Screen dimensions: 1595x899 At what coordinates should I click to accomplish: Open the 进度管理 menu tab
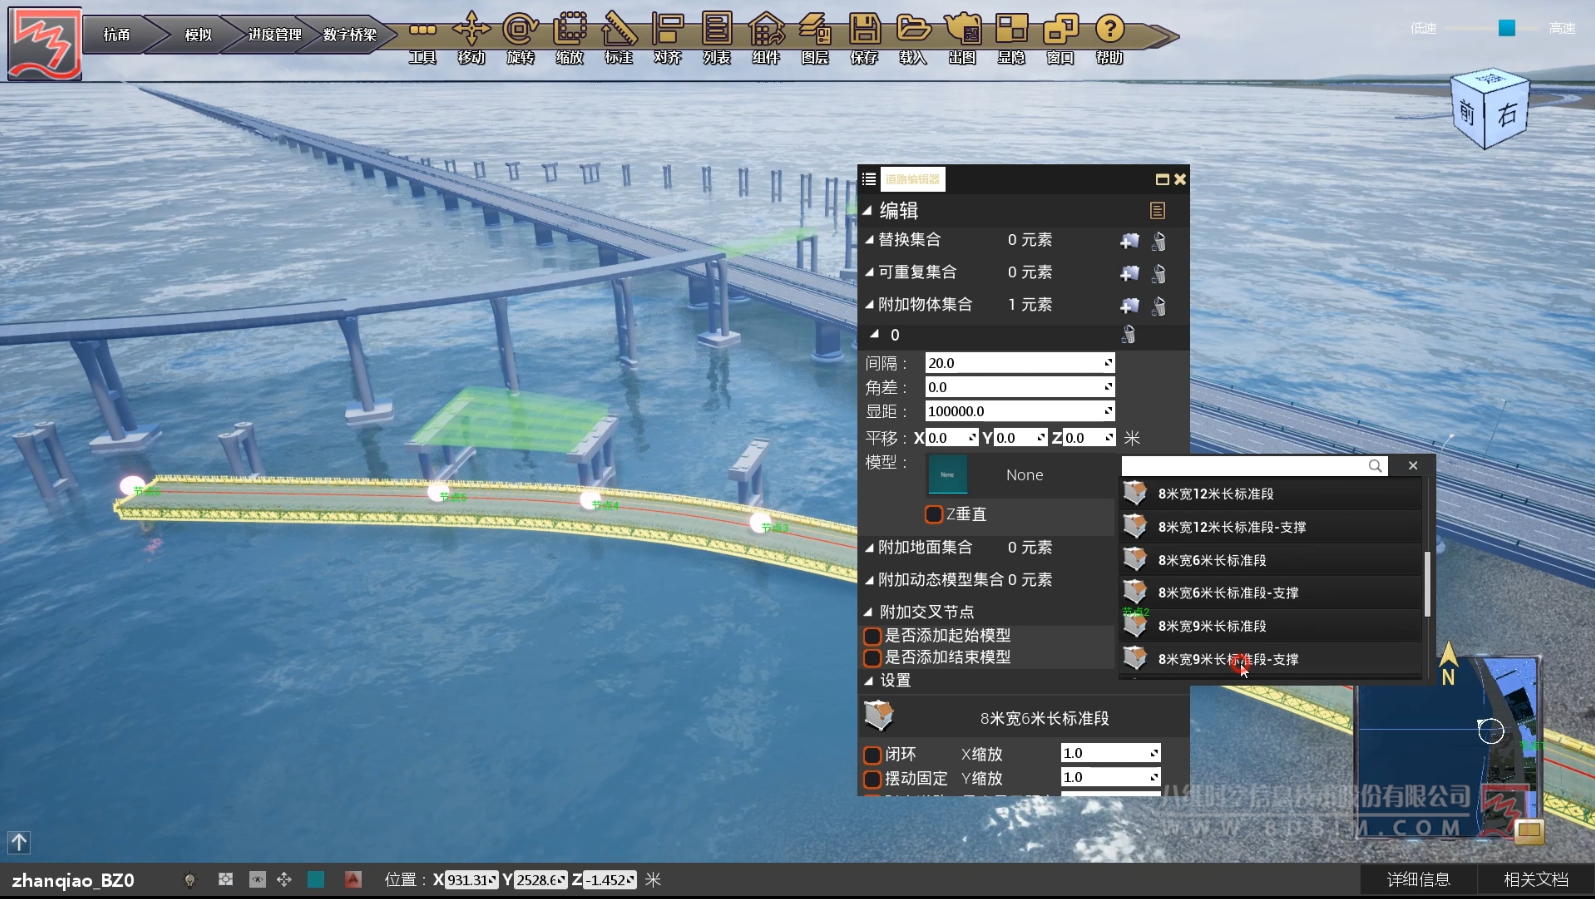click(274, 35)
